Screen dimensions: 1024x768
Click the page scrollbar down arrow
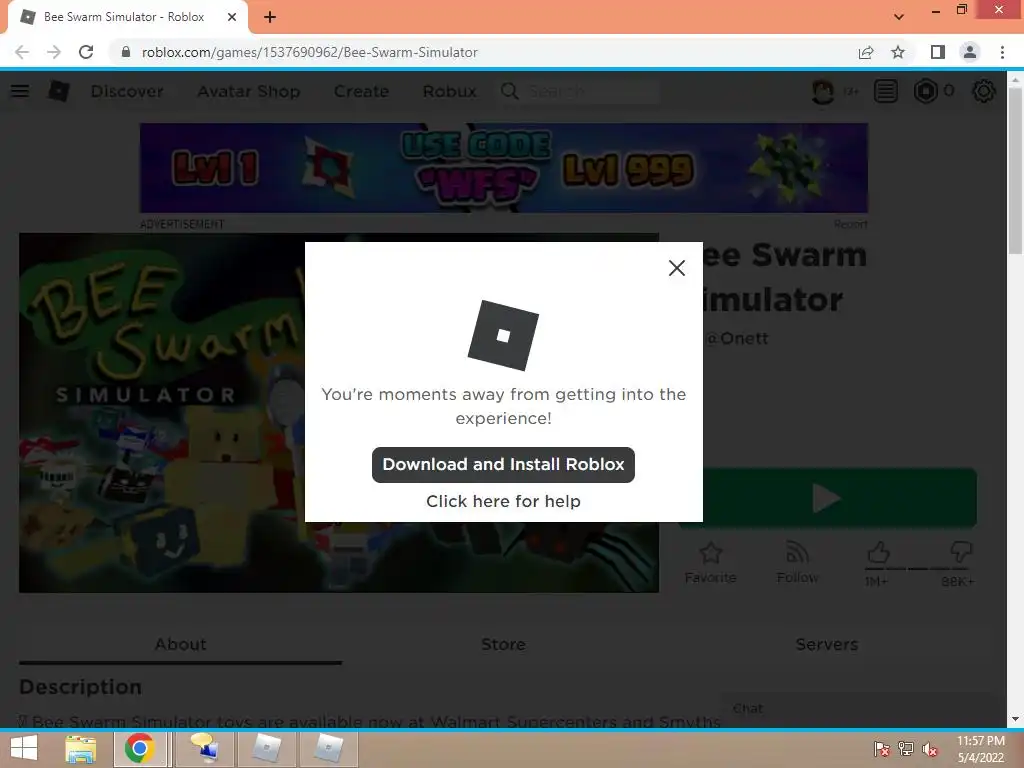coord(1015,719)
